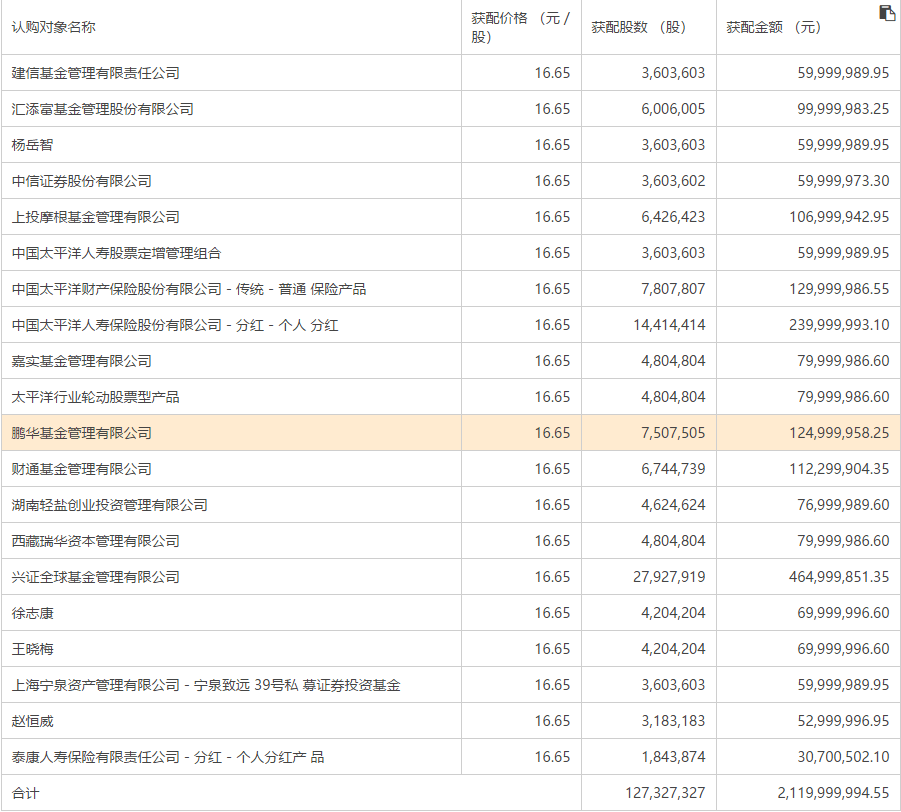901x812 pixels.
Task: Click the copy table icon
Action: point(887,13)
